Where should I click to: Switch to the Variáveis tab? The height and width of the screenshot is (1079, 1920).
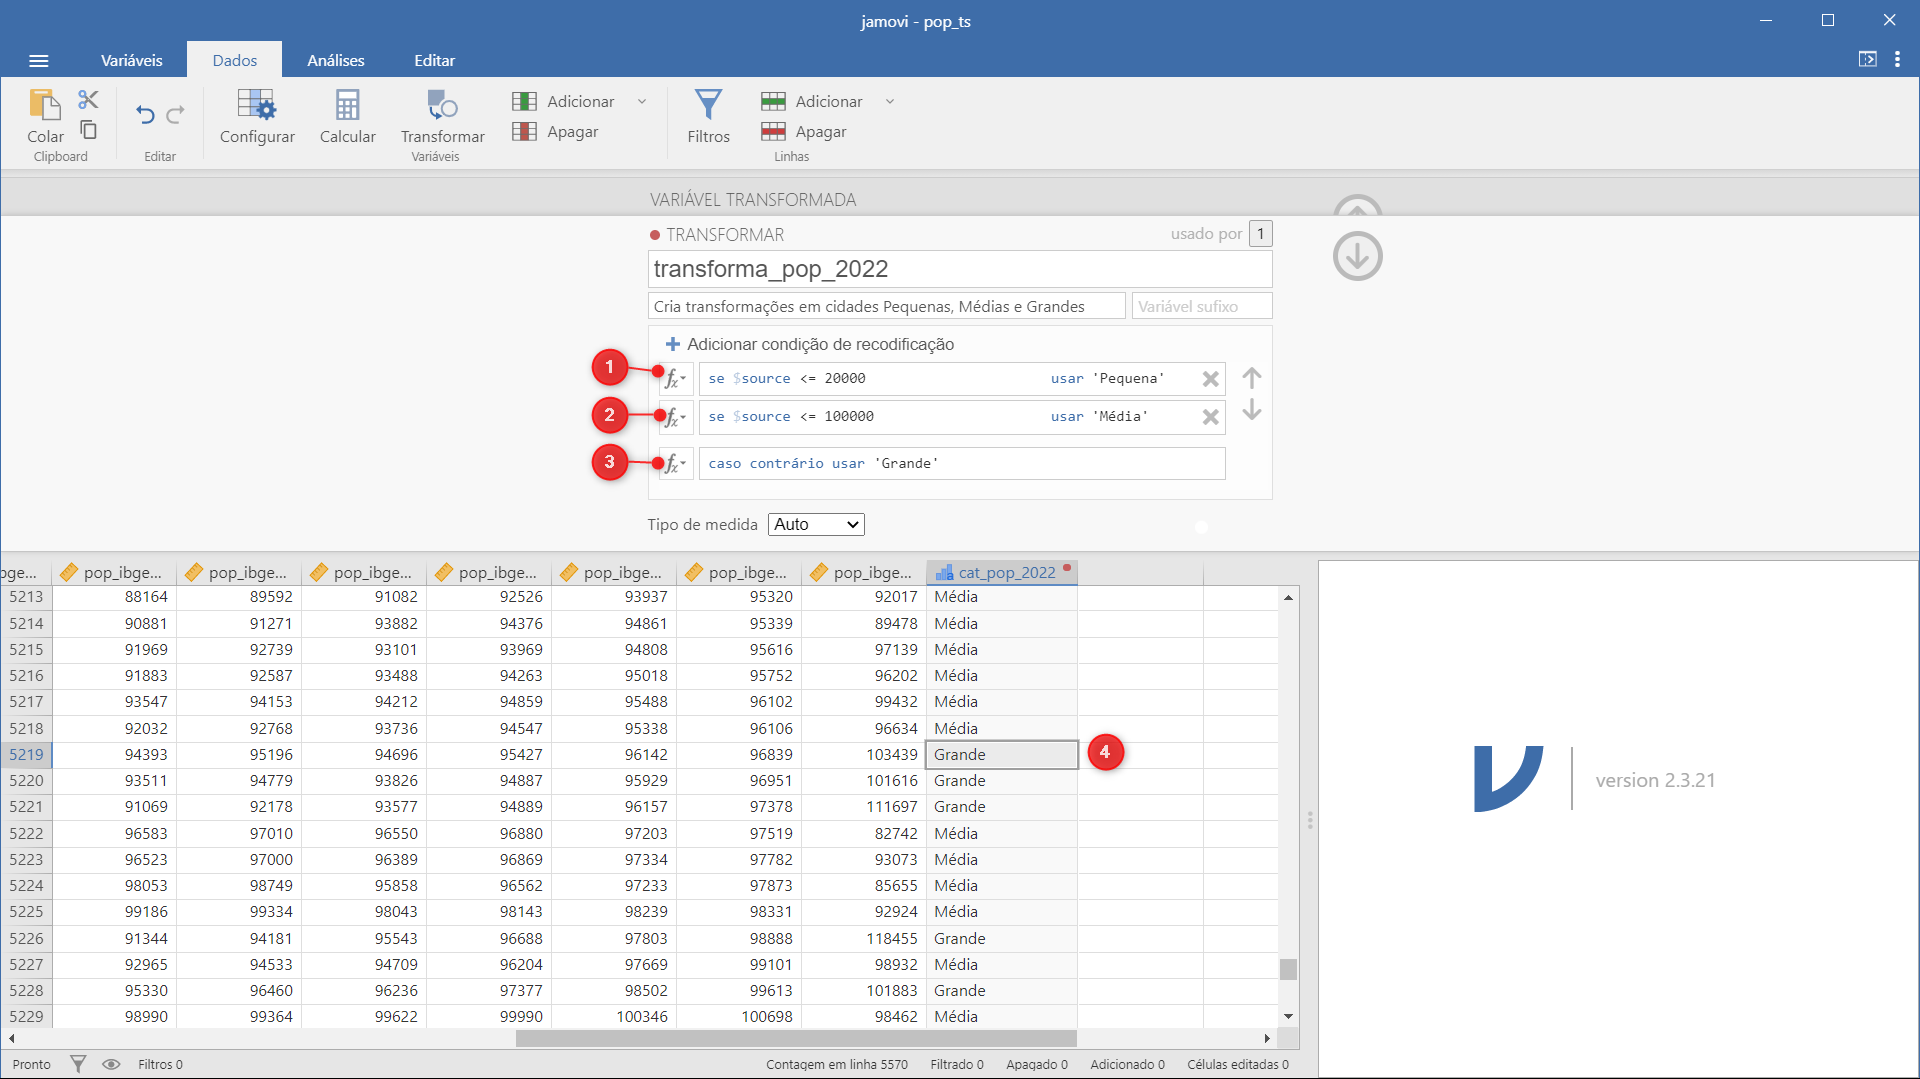[131, 60]
